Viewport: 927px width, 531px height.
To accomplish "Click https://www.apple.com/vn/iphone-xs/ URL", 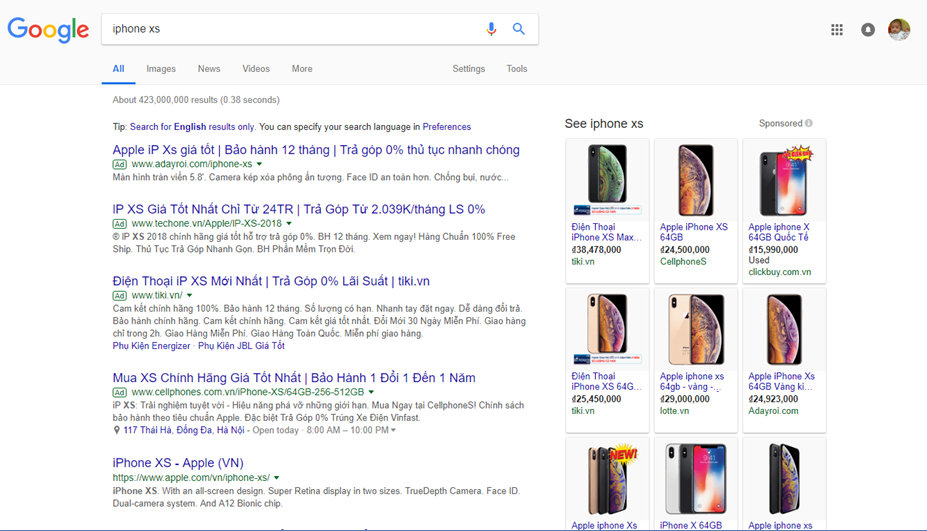I will point(191,477).
